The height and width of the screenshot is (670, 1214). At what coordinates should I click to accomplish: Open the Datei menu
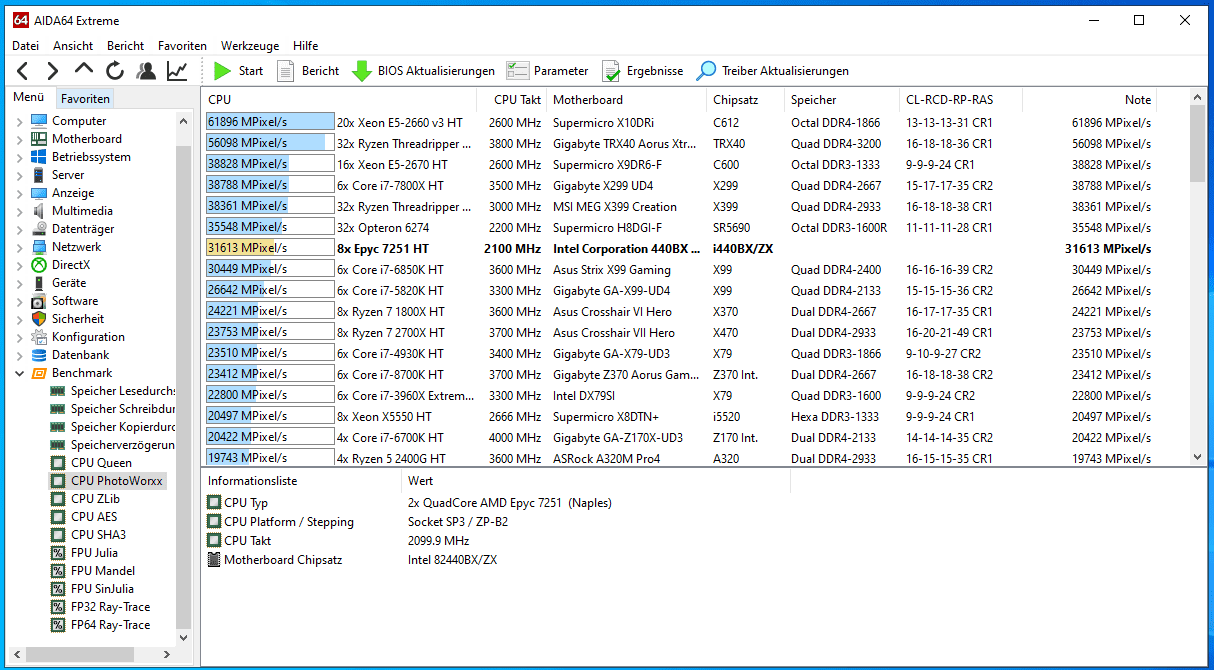(26, 45)
